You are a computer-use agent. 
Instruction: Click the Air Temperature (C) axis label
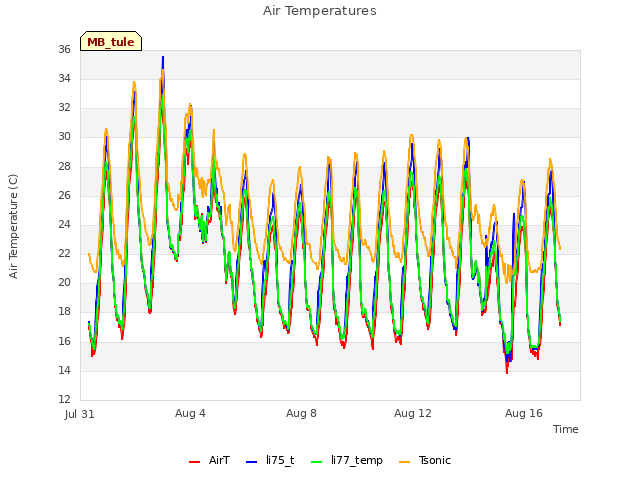pyautogui.click(x=13, y=227)
